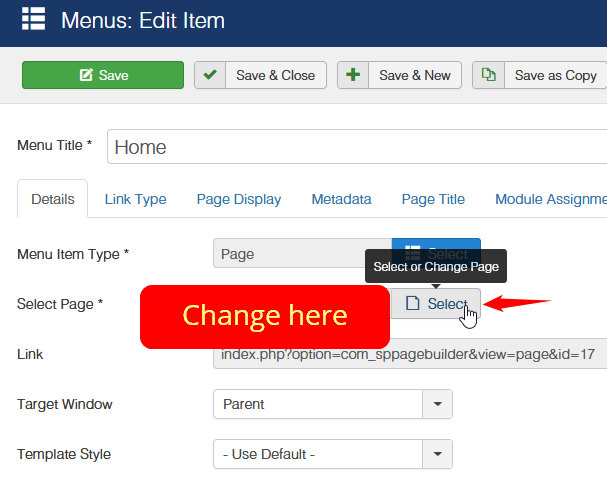Expand the Target Window dropdown arrow
607x487 pixels.
(x=438, y=404)
